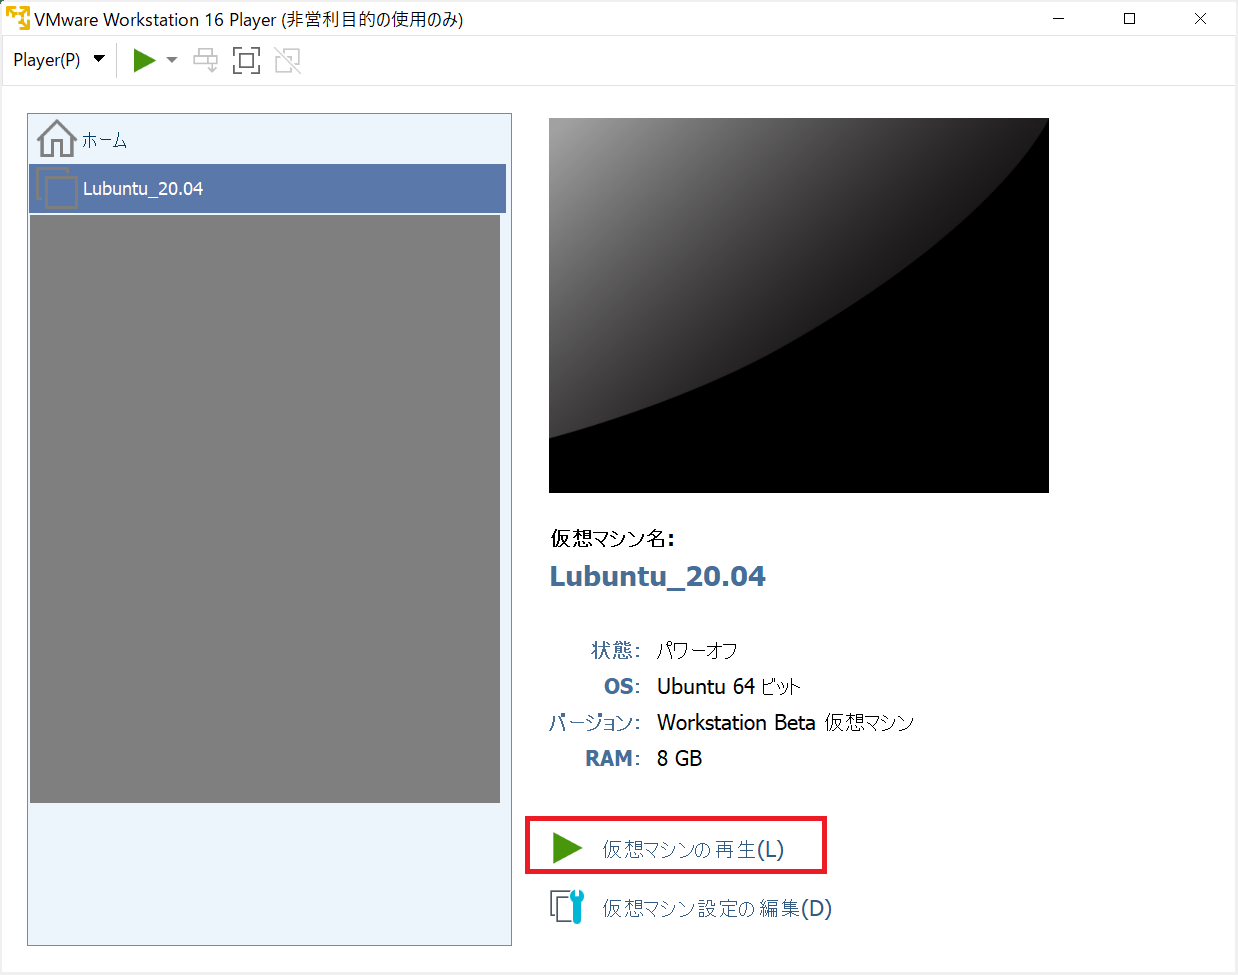Viewport: 1238px width, 975px height.
Task: Click the Workstation Beta version text
Action: [x=785, y=723]
